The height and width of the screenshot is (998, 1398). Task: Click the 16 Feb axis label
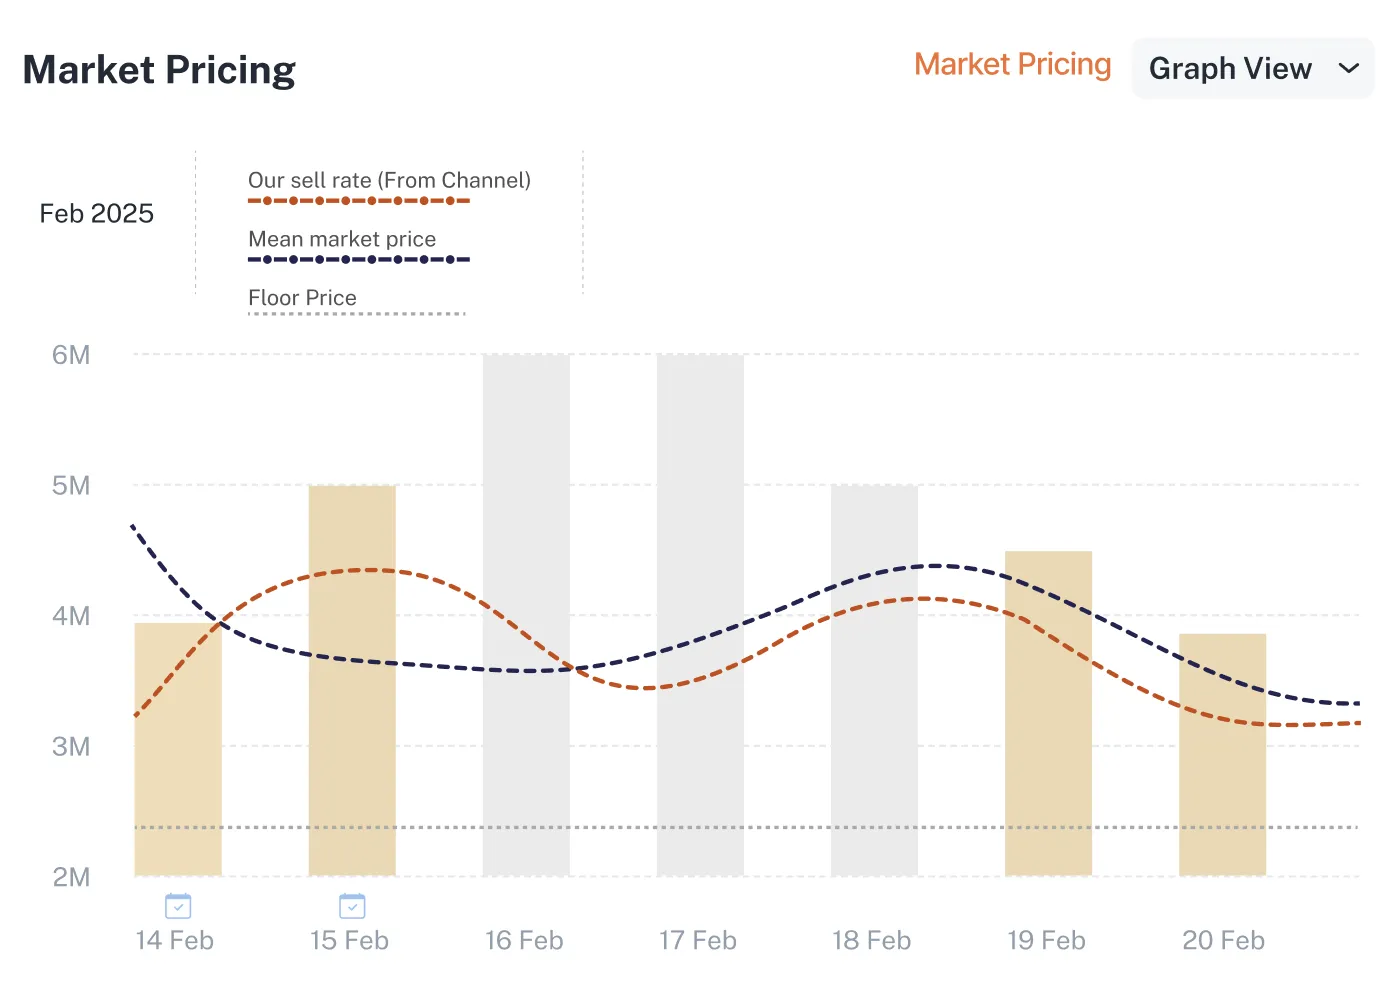tap(524, 940)
